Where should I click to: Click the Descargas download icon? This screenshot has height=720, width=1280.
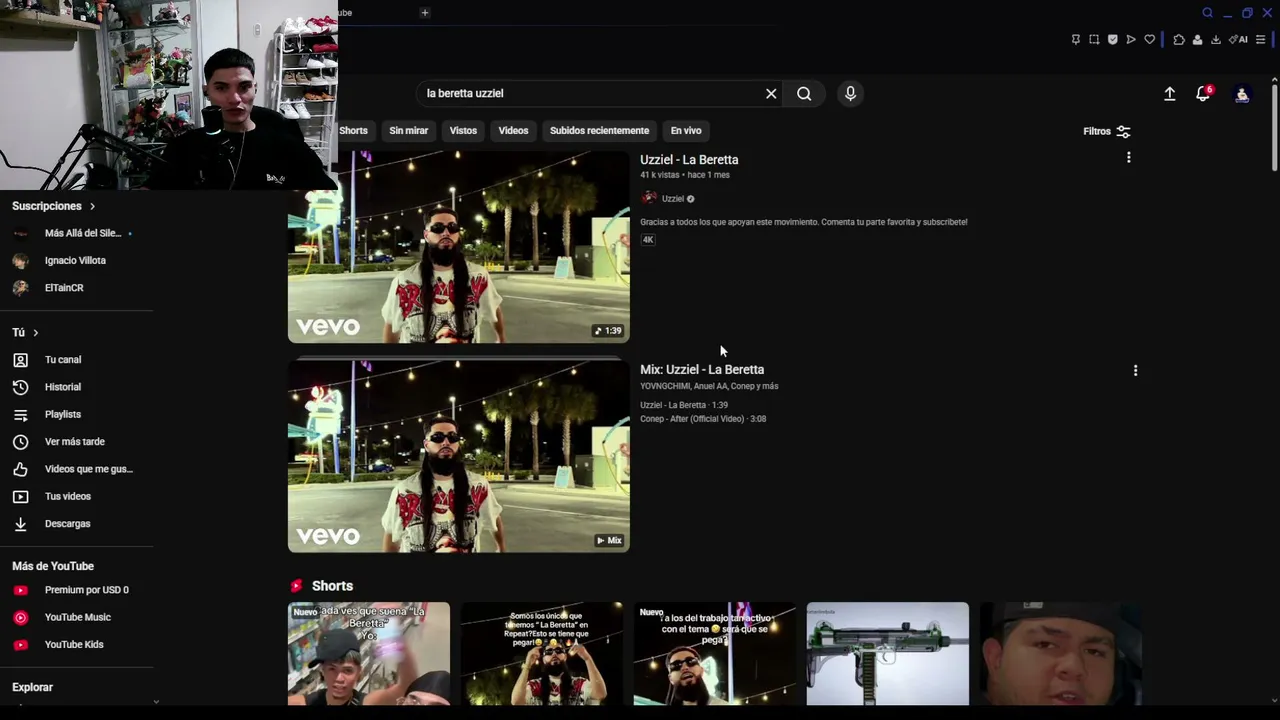pyautogui.click(x=20, y=524)
